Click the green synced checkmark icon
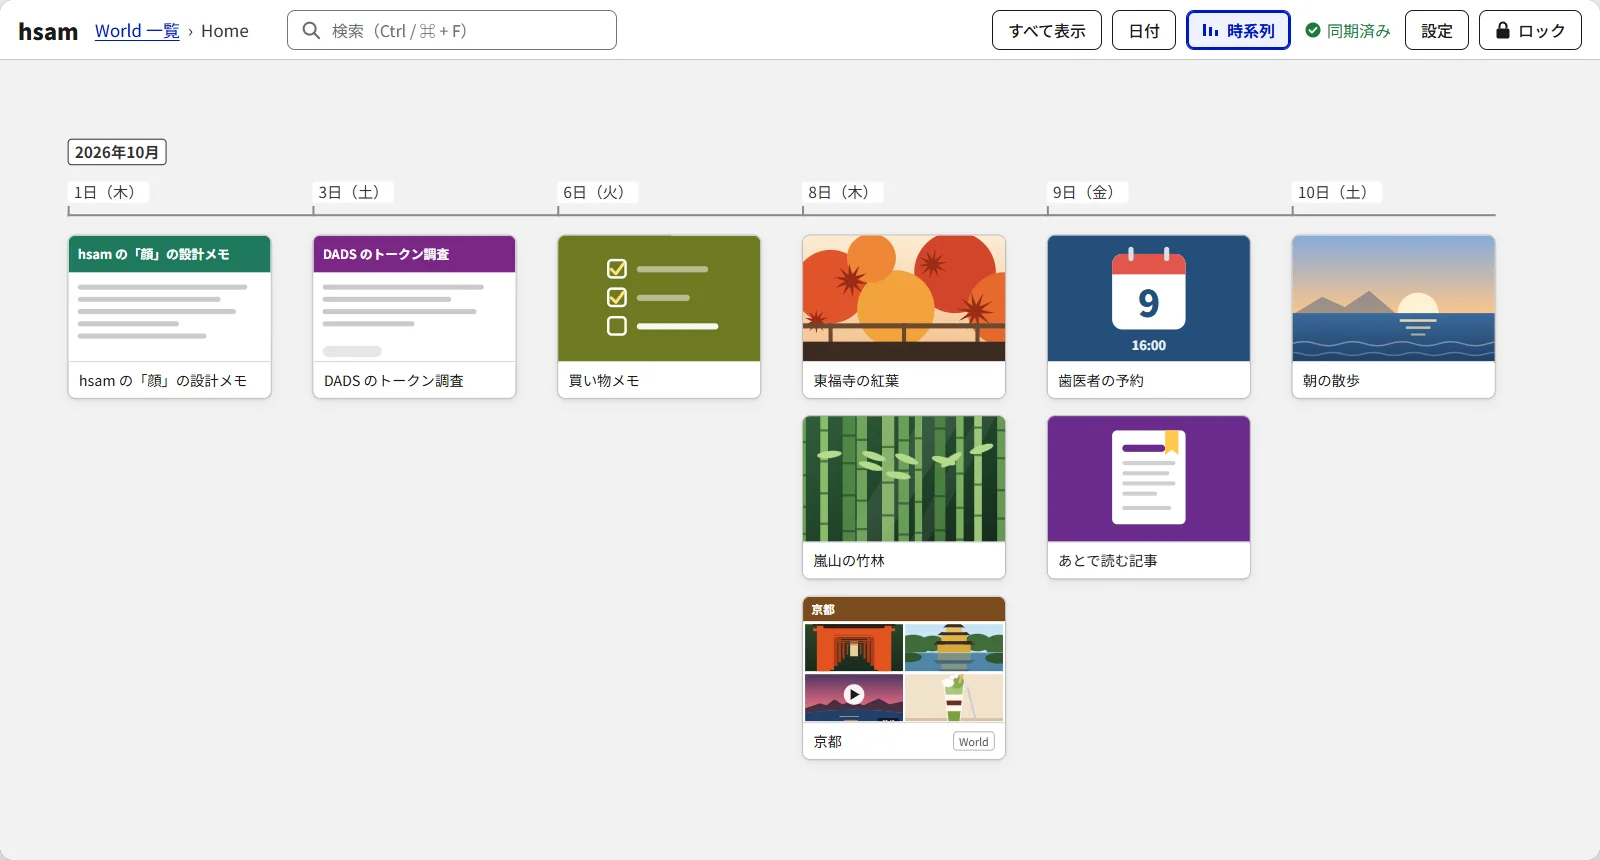 (x=1313, y=30)
